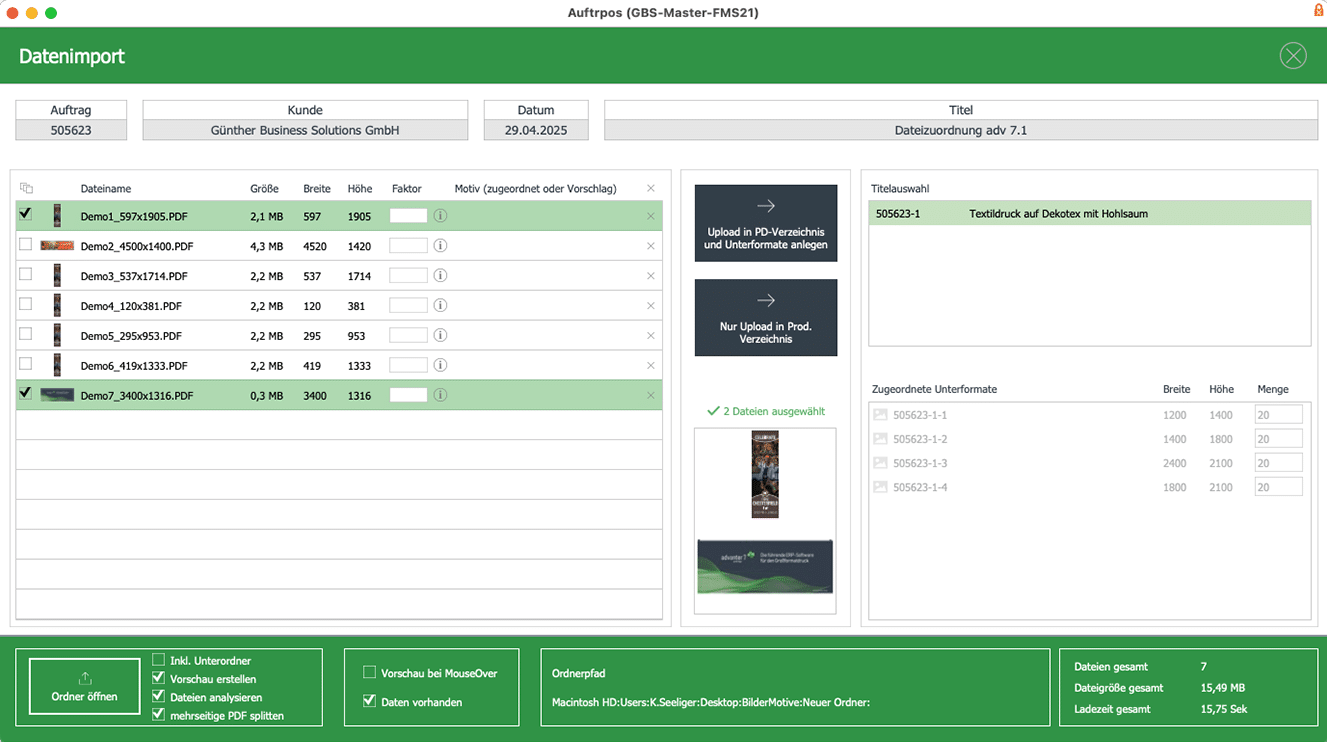The width and height of the screenshot is (1327, 742).
Task: Click the image icon beside subformat 505623-1-3
Action: pos(880,463)
